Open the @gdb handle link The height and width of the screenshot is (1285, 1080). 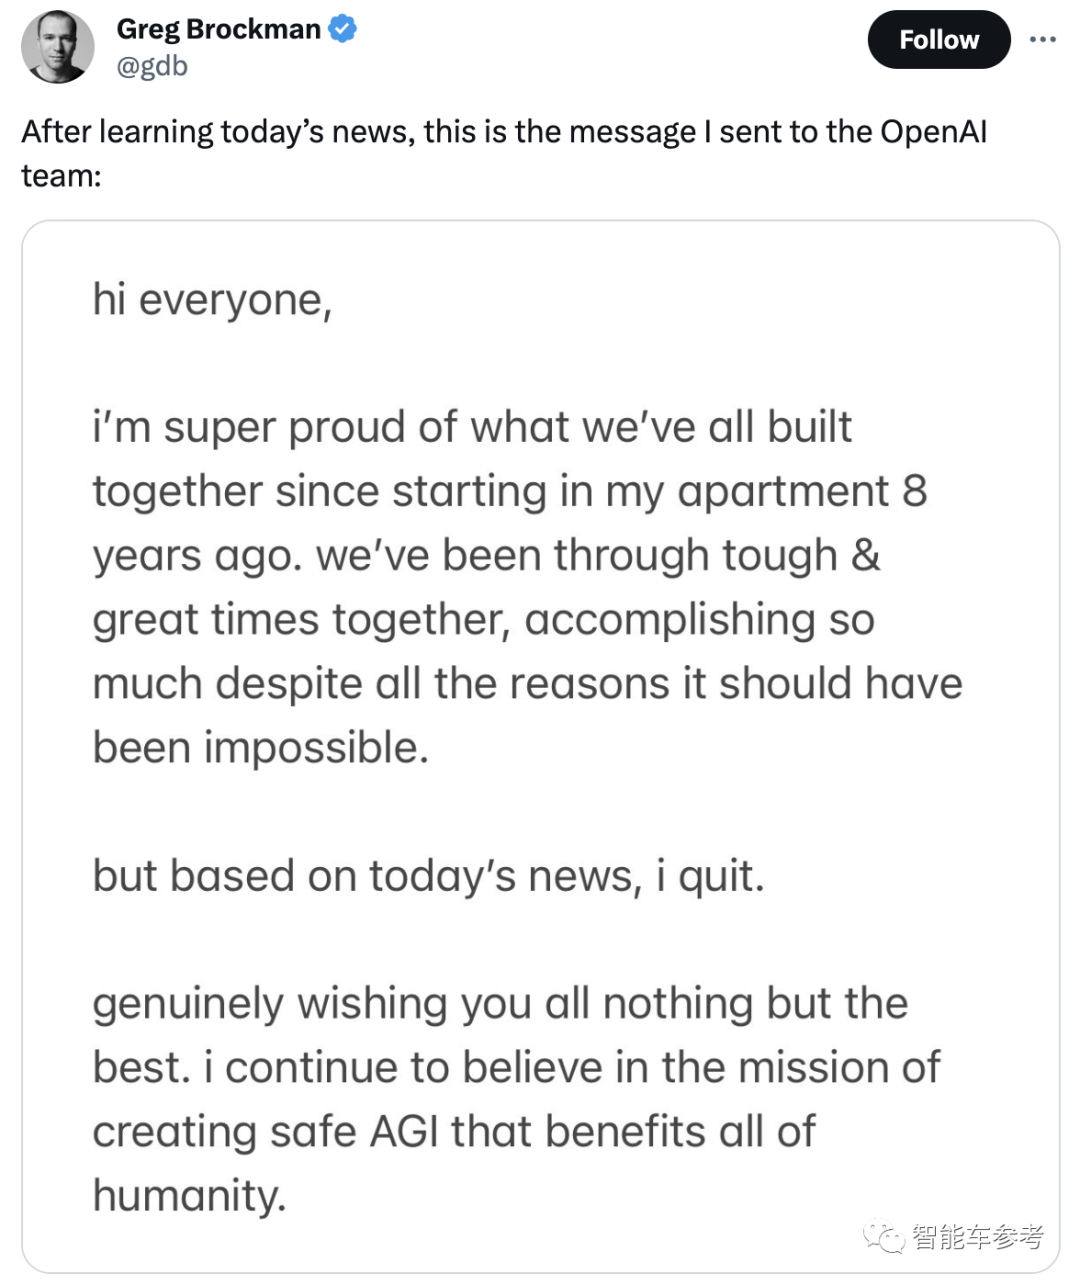click(152, 66)
